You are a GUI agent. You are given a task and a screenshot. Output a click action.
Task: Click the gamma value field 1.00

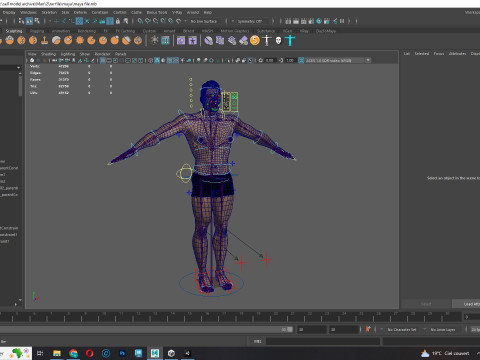290,60
